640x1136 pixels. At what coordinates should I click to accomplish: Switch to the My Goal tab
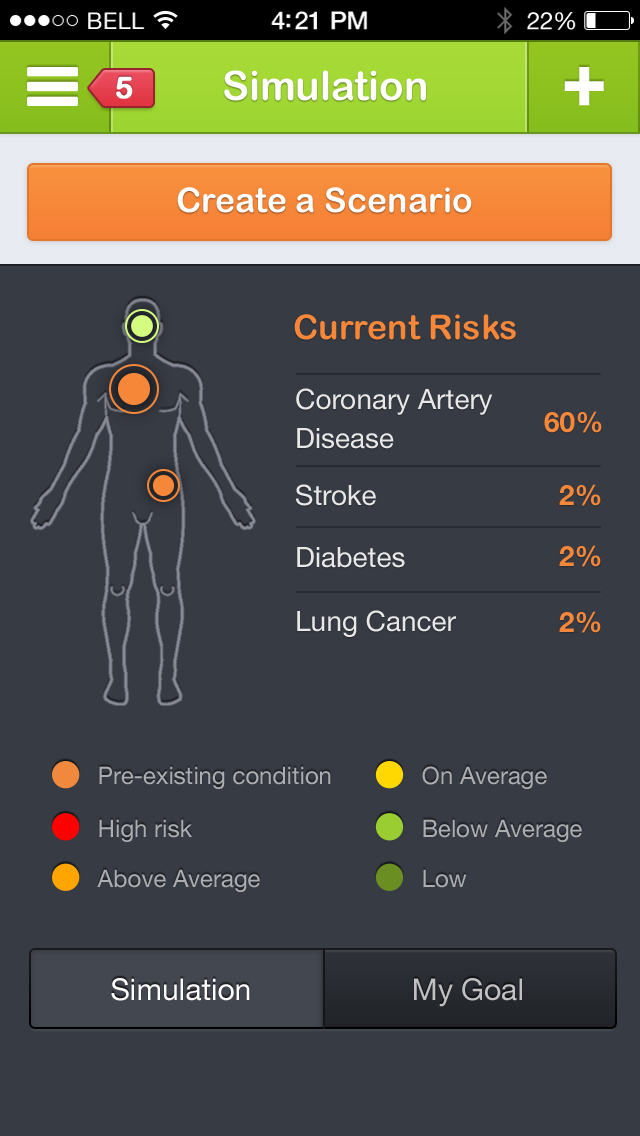coord(468,990)
